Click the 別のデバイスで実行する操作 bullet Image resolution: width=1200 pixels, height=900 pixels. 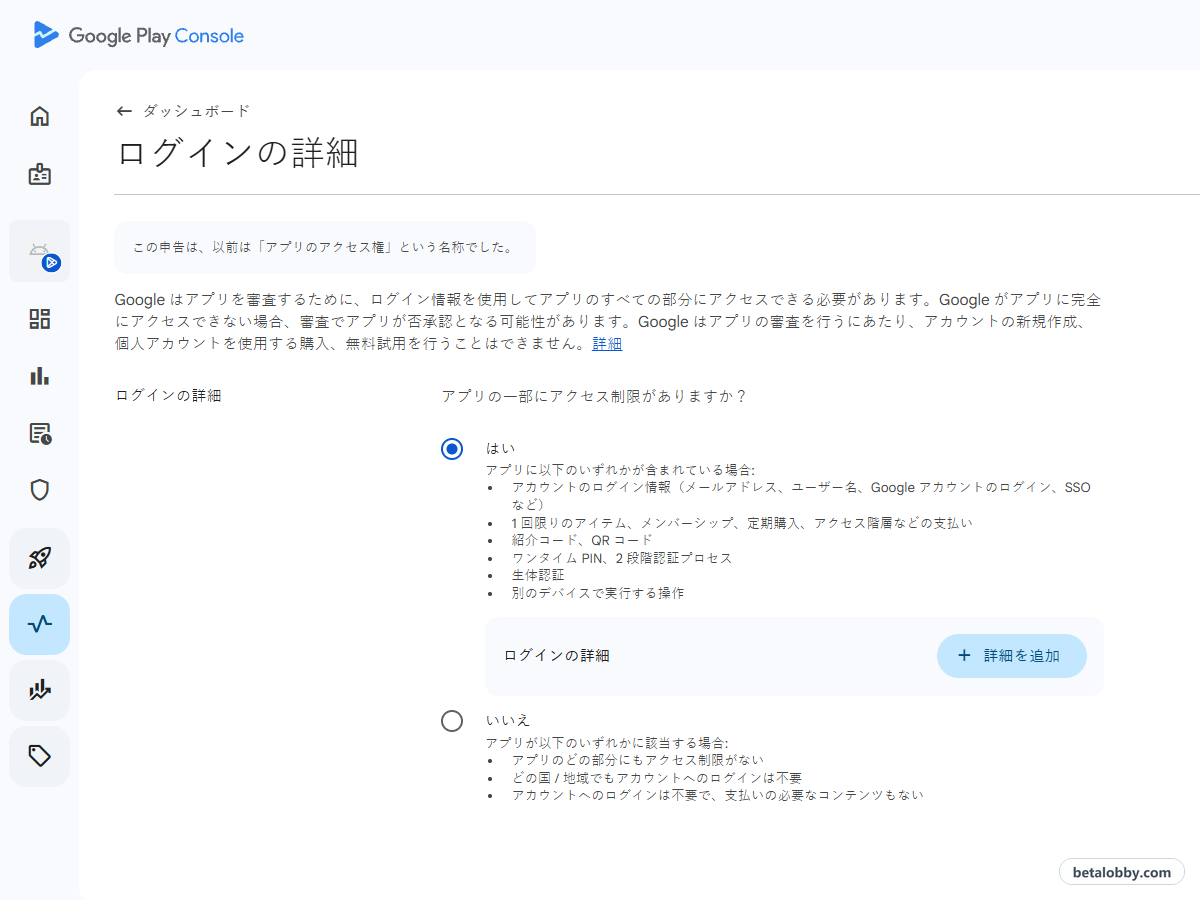tap(598, 593)
